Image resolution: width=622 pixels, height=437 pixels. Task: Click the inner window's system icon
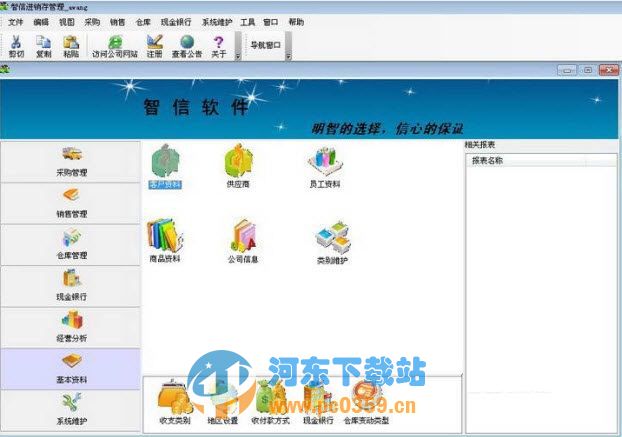tap(5, 70)
